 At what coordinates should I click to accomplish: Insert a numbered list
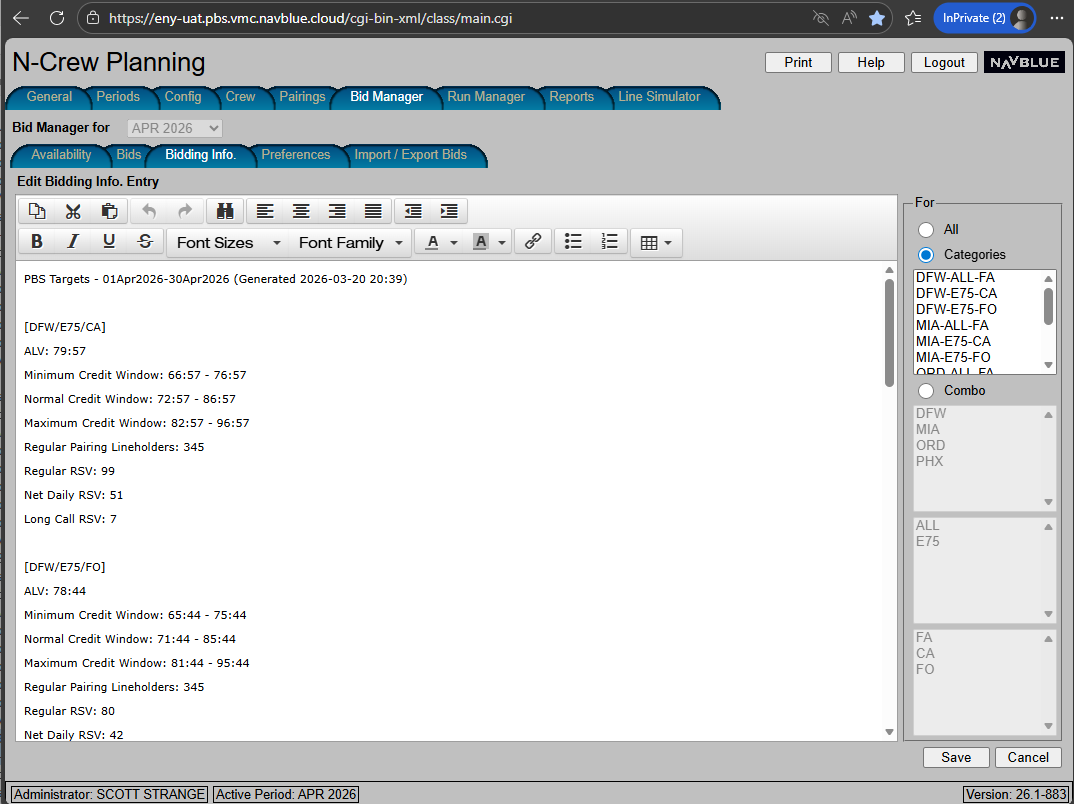click(x=610, y=242)
